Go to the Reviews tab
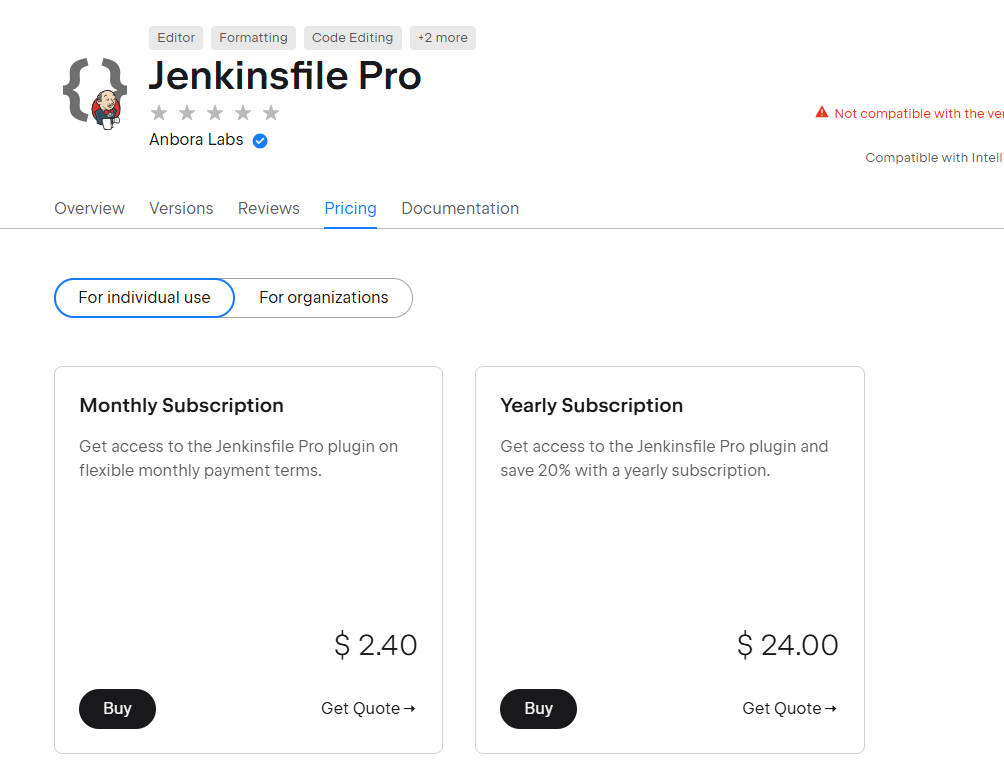This screenshot has width=1004, height=783. [269, 209]
